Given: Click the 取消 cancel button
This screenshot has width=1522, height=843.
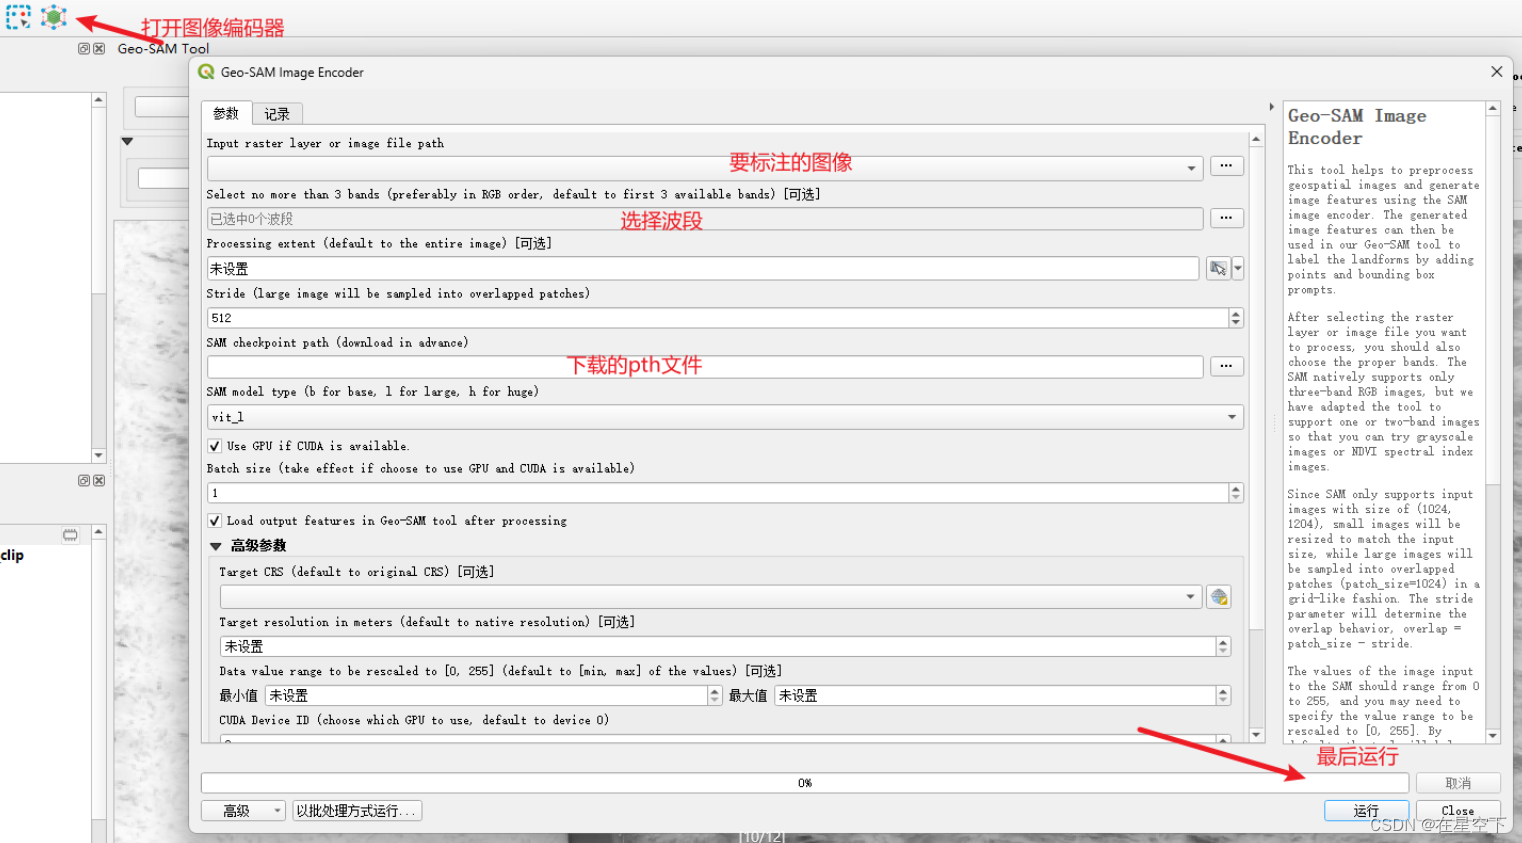Looking at the screenshot, I should [x=1458, y=783].
